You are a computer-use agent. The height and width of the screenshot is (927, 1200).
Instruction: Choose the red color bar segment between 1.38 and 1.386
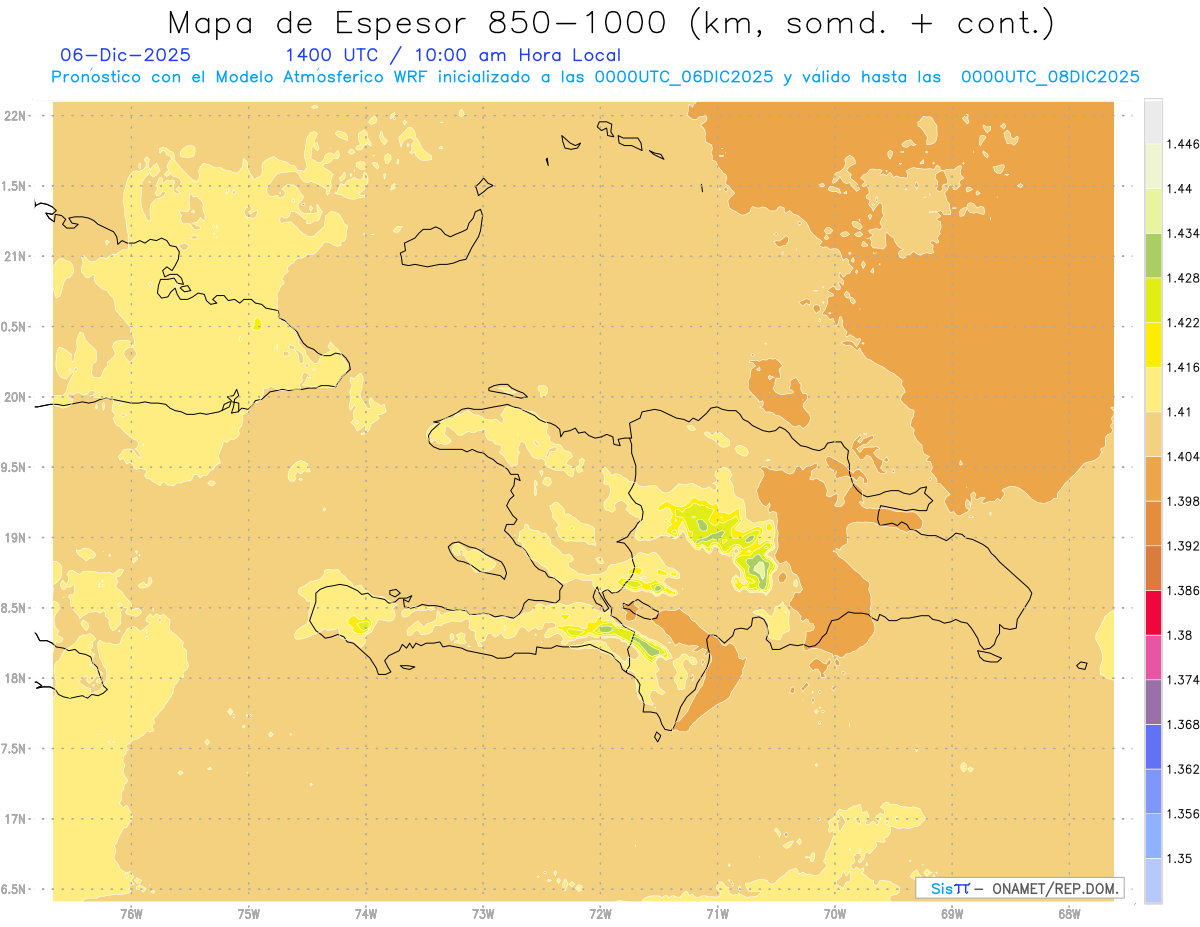1153,612
